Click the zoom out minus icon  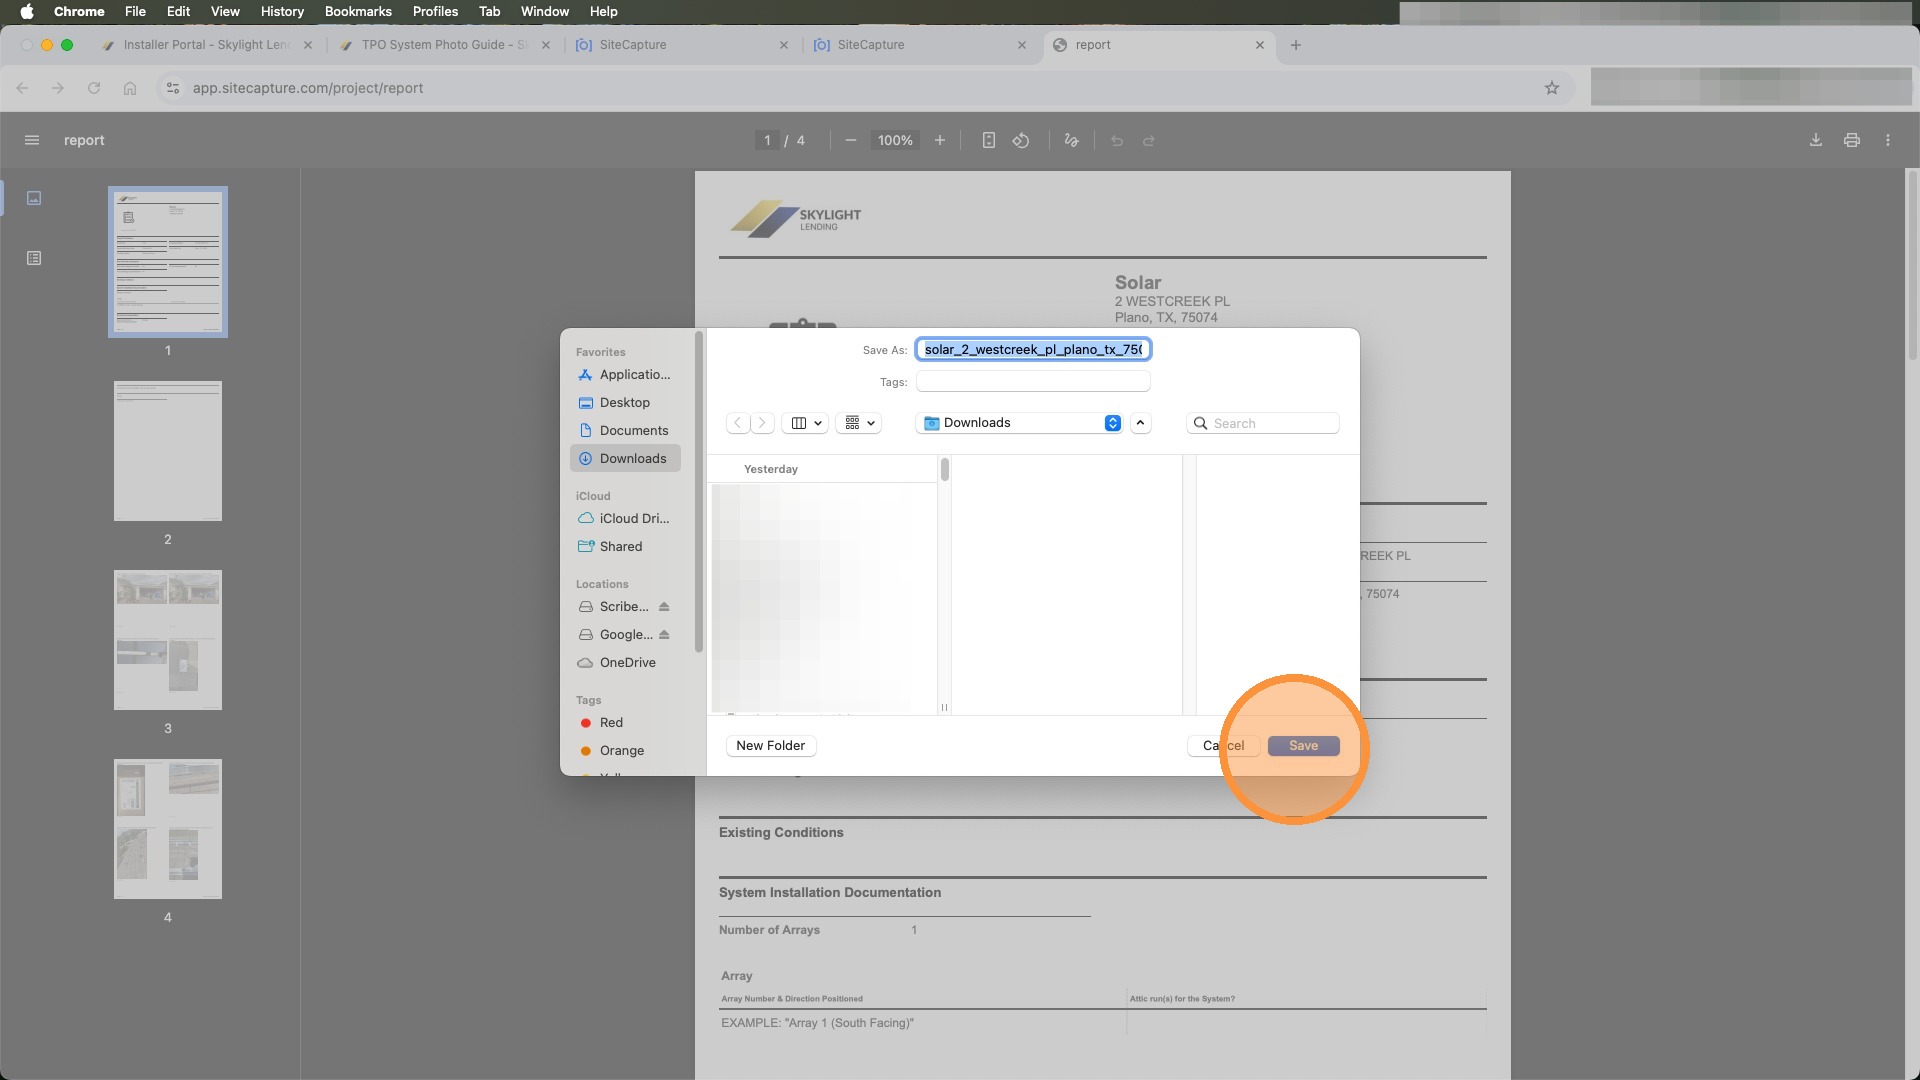click(851, 140)
